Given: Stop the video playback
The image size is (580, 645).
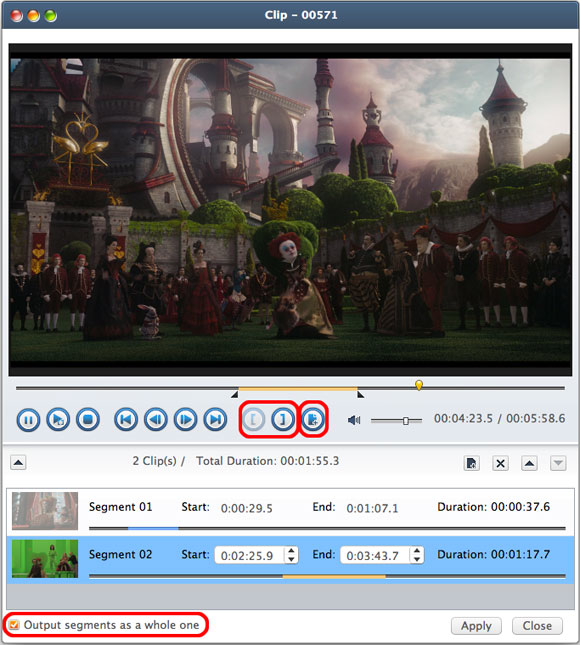Looking at the screenshot, I should (x=88, y=420).
